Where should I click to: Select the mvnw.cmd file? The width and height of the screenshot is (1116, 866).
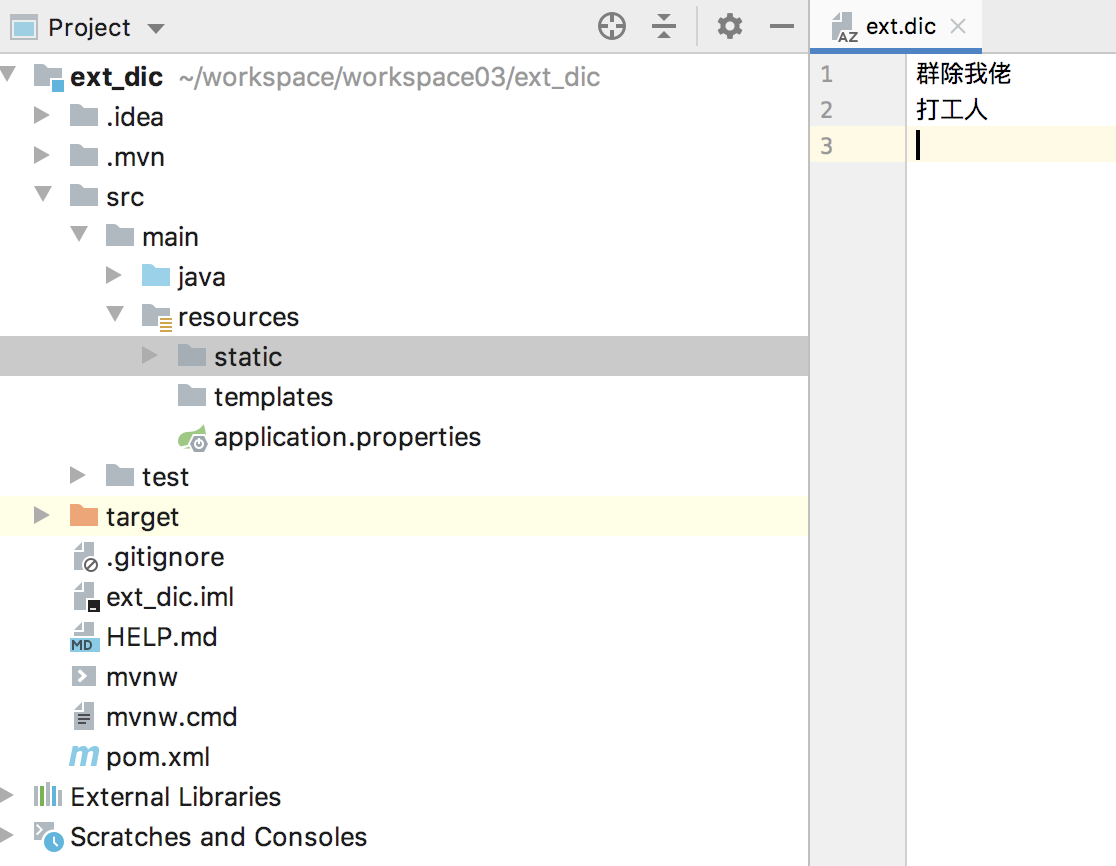pos(171,717)
